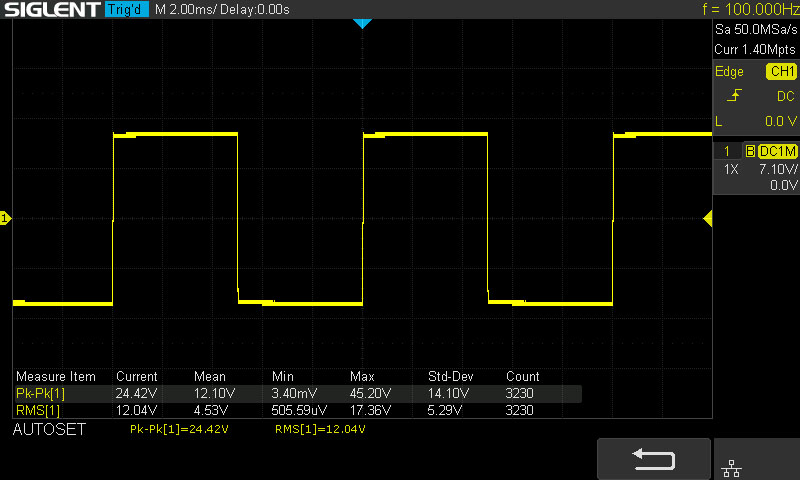800x480 pixels.
Task: Click the SIGLENT logo
Action: coord(52,9)
